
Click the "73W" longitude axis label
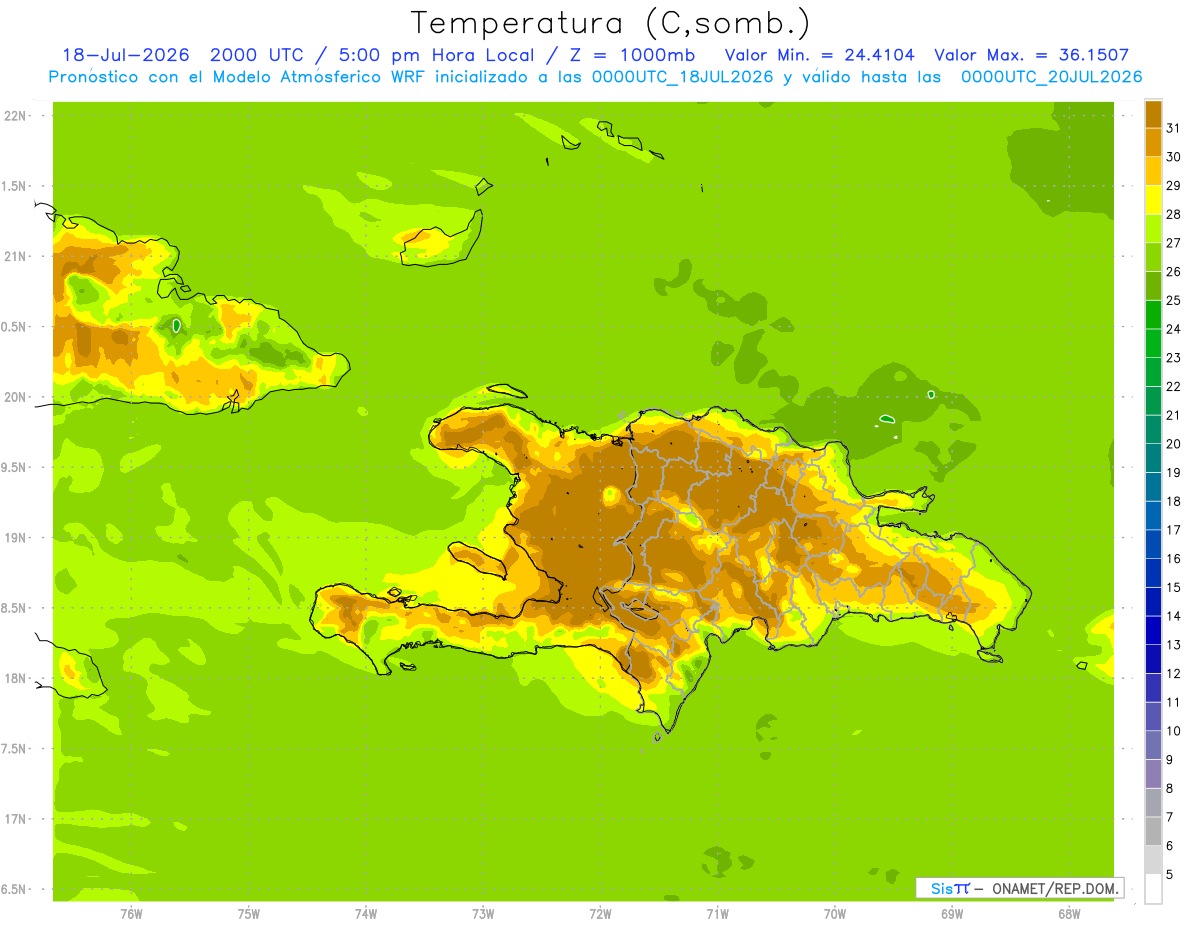point(483,914)
